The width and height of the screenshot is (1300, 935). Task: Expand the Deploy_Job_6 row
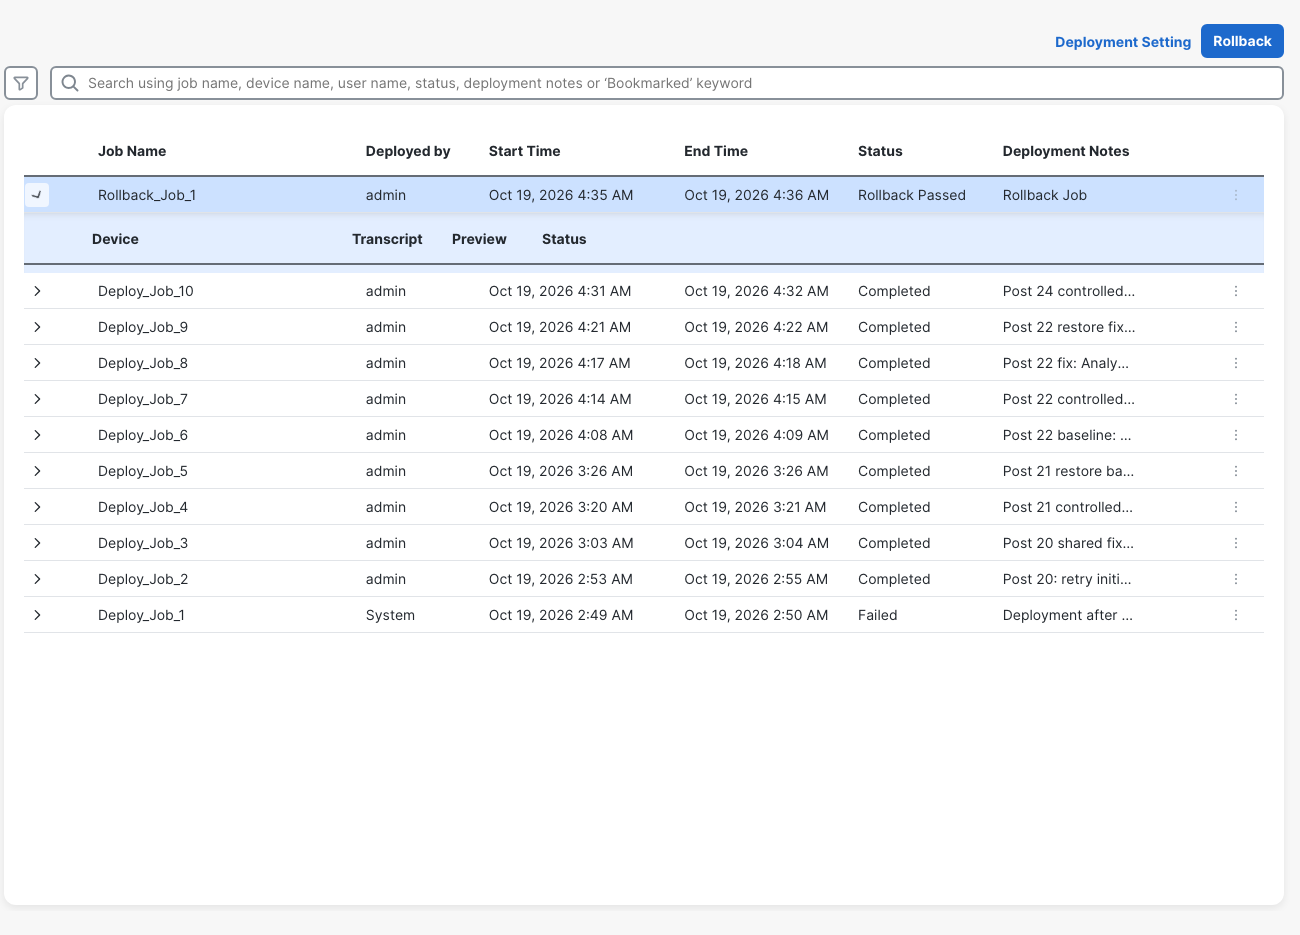tap(37, 435)
